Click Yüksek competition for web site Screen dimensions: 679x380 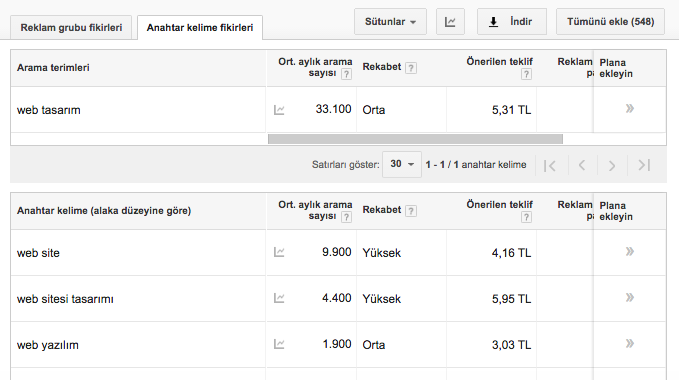click(382, 253)
